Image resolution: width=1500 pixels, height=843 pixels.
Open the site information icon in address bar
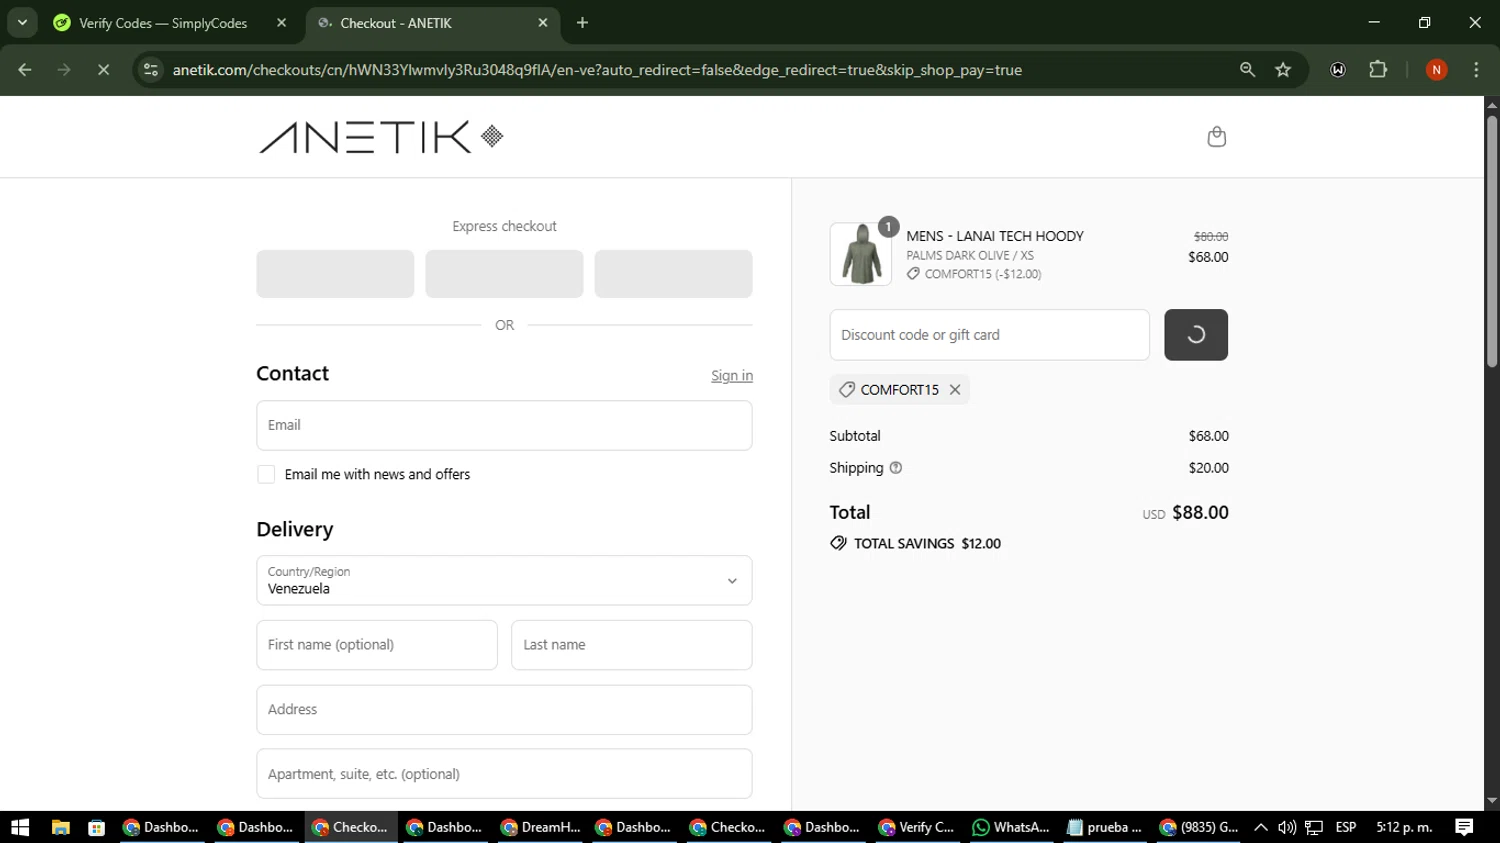151,70
